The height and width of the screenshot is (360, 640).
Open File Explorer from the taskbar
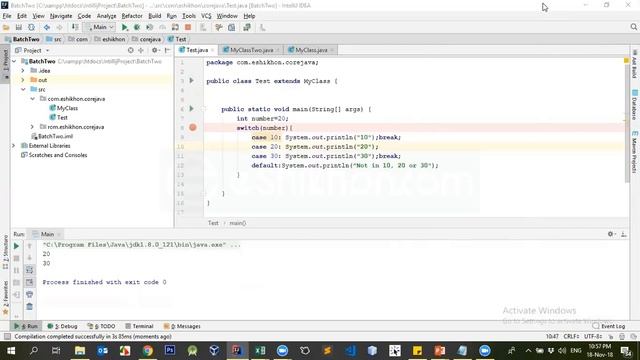[x=80, y=350]
